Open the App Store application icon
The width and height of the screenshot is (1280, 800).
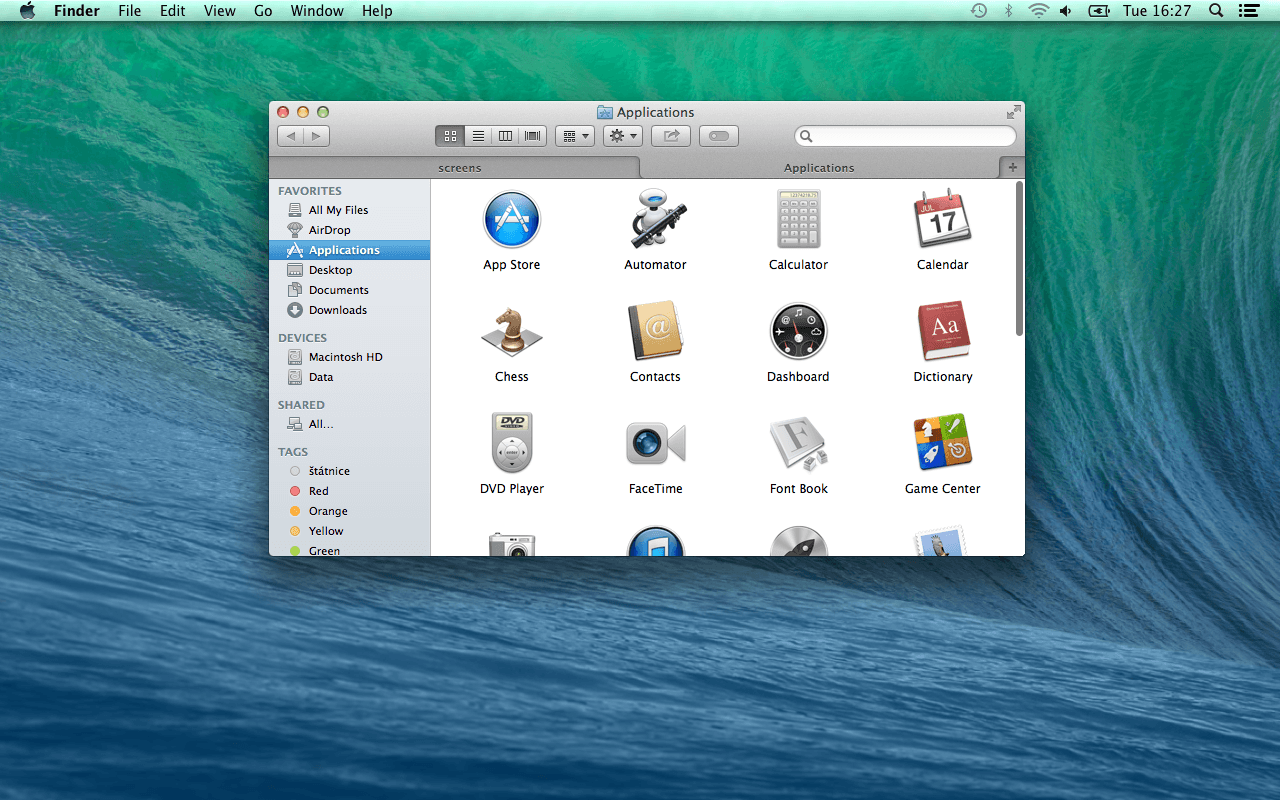pyautogui.click(x=511, y=220)
